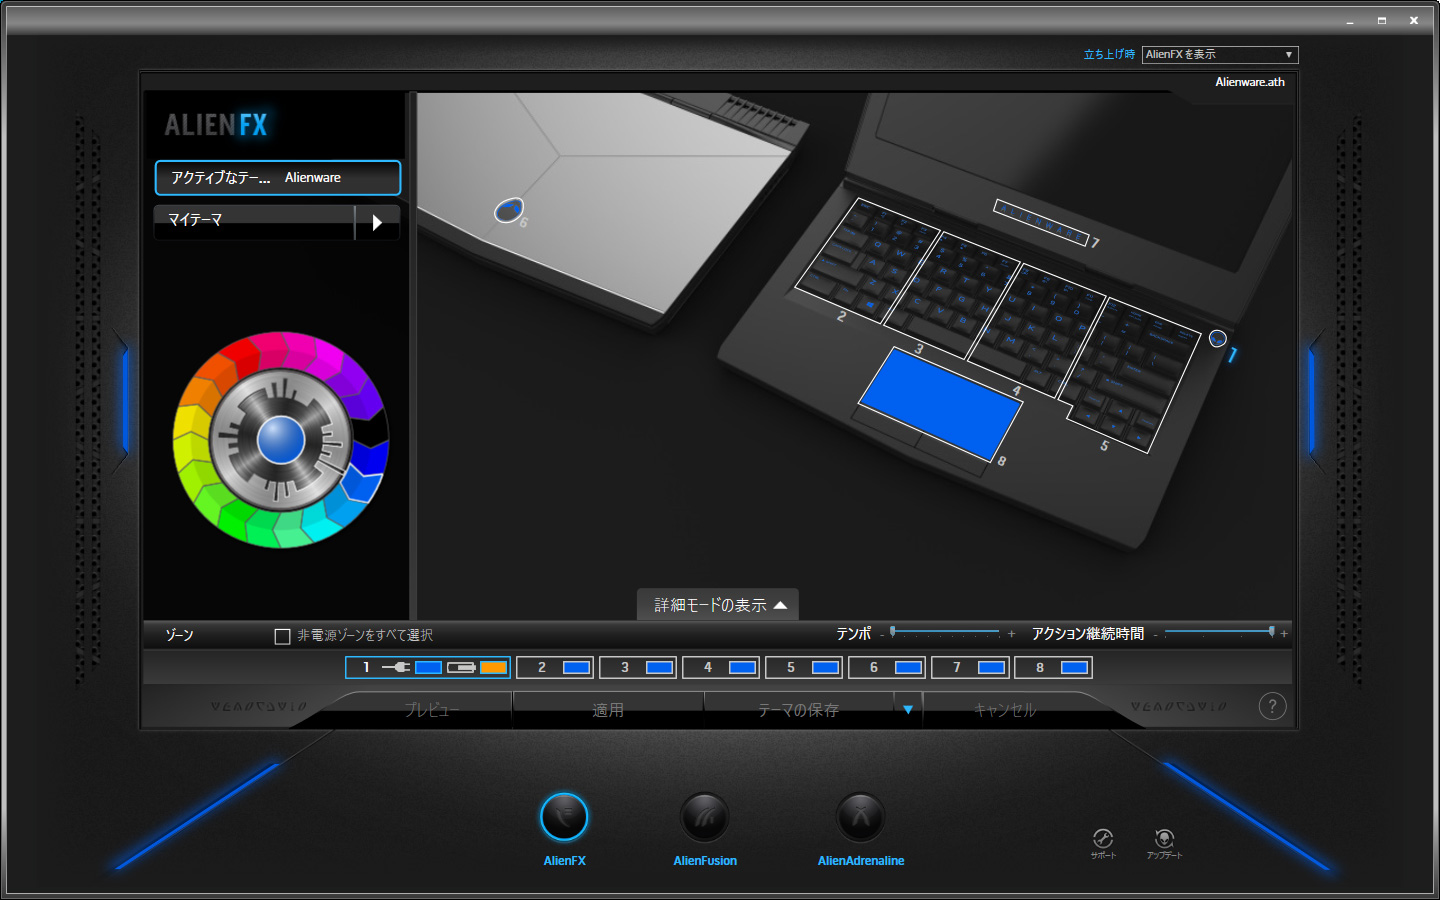Expand the マイテーマ arrow

click(377, 222)
